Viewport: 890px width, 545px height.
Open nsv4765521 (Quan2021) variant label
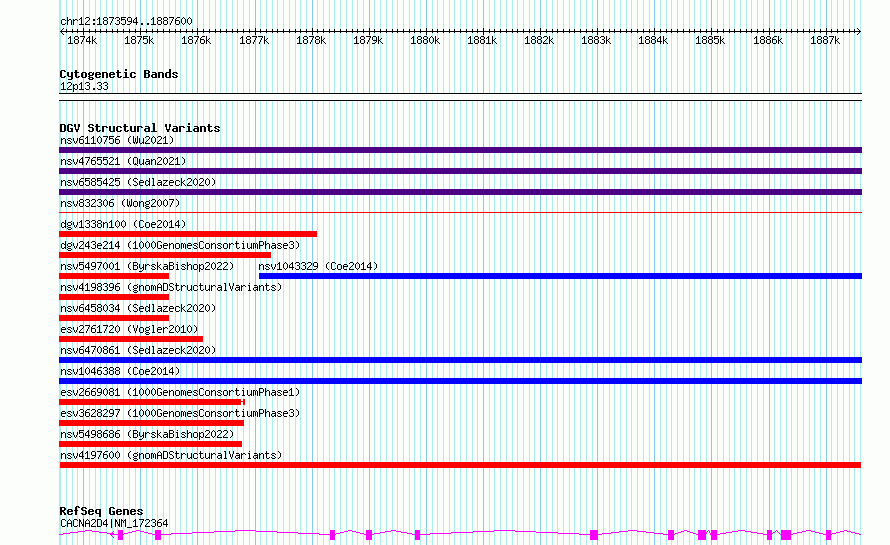123,161
